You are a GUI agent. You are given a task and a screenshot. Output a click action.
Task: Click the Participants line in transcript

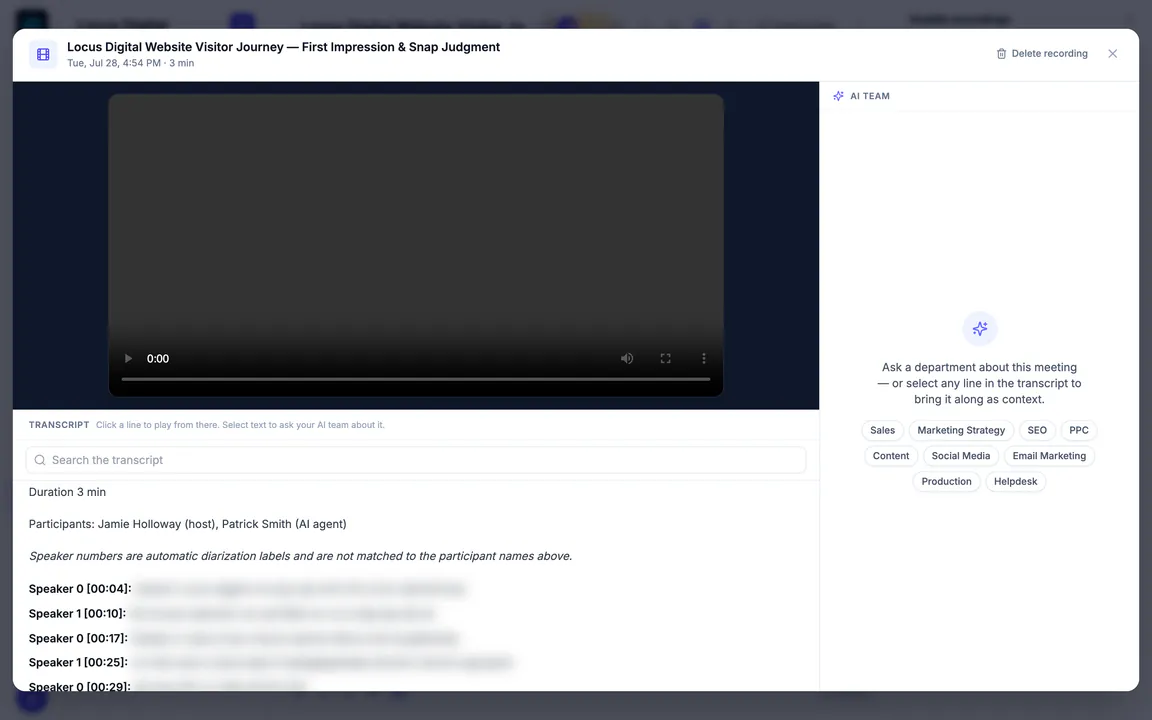(187, 524)
